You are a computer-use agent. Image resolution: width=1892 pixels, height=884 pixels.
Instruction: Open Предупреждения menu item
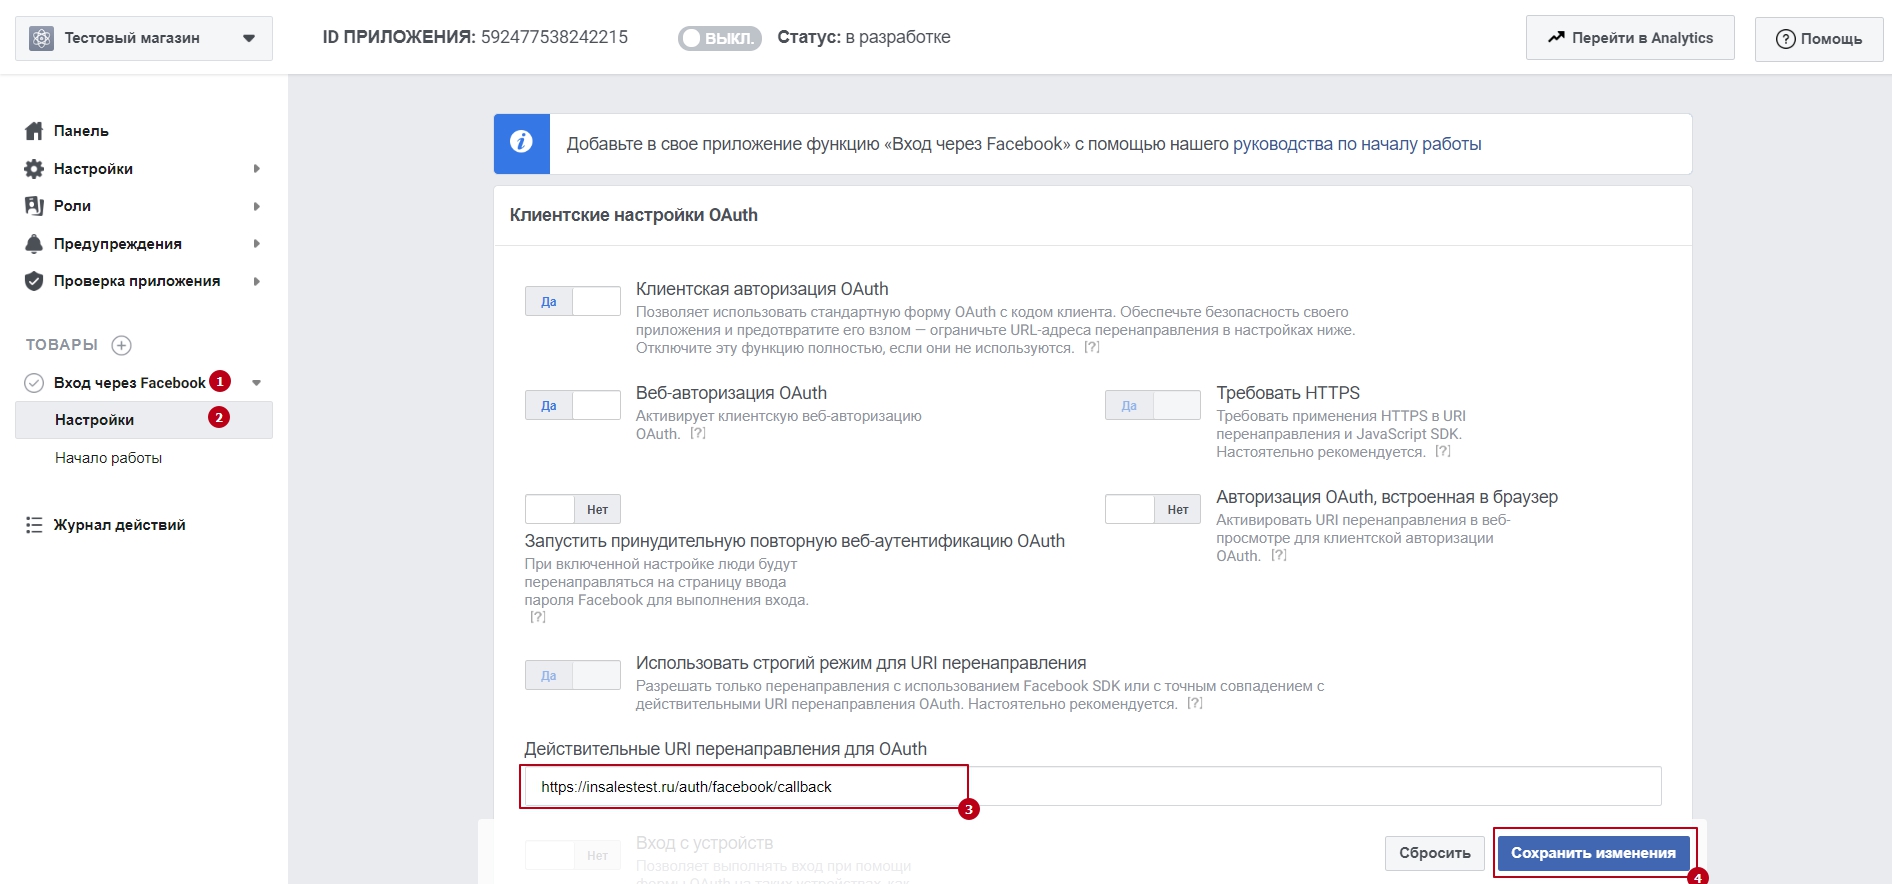pos(118,244)
